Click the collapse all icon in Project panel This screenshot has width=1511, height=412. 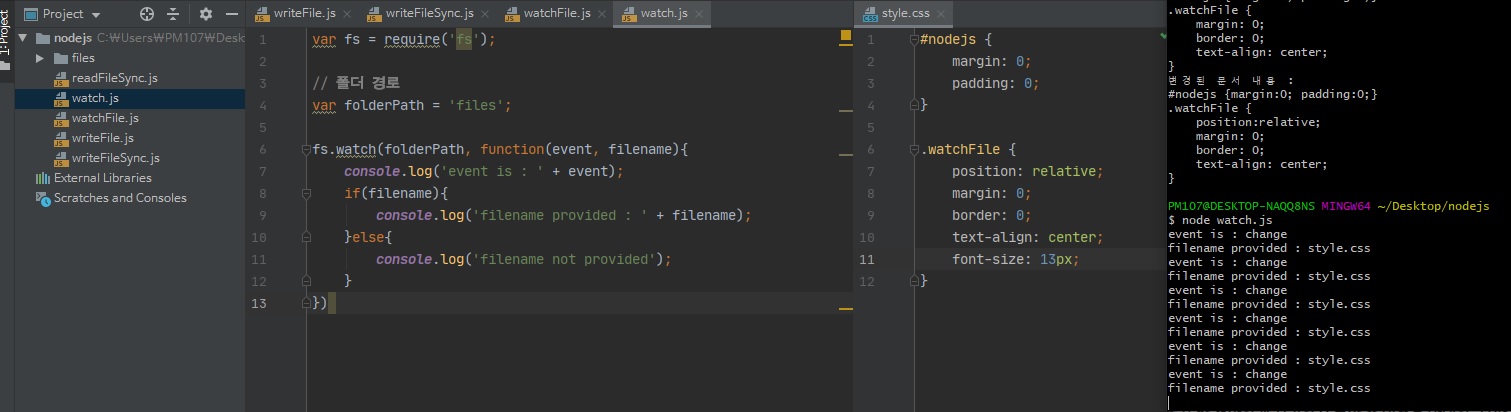(x=174, y=14)
